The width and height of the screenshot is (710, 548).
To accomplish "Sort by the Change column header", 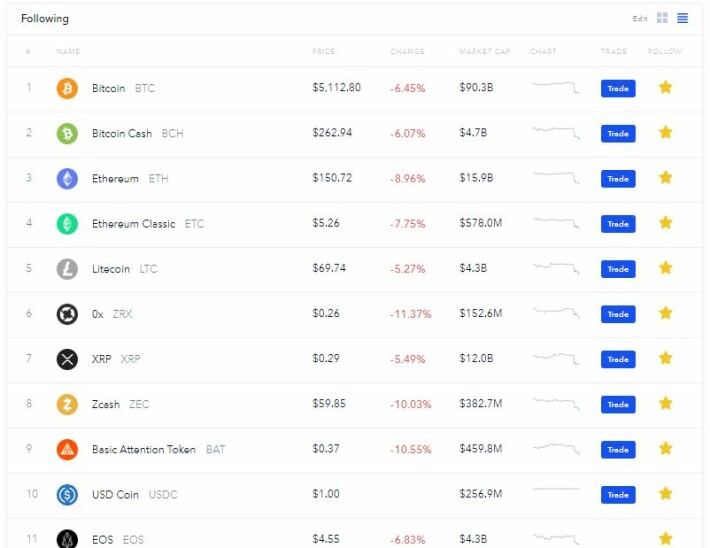I will [x=407, y=51].
